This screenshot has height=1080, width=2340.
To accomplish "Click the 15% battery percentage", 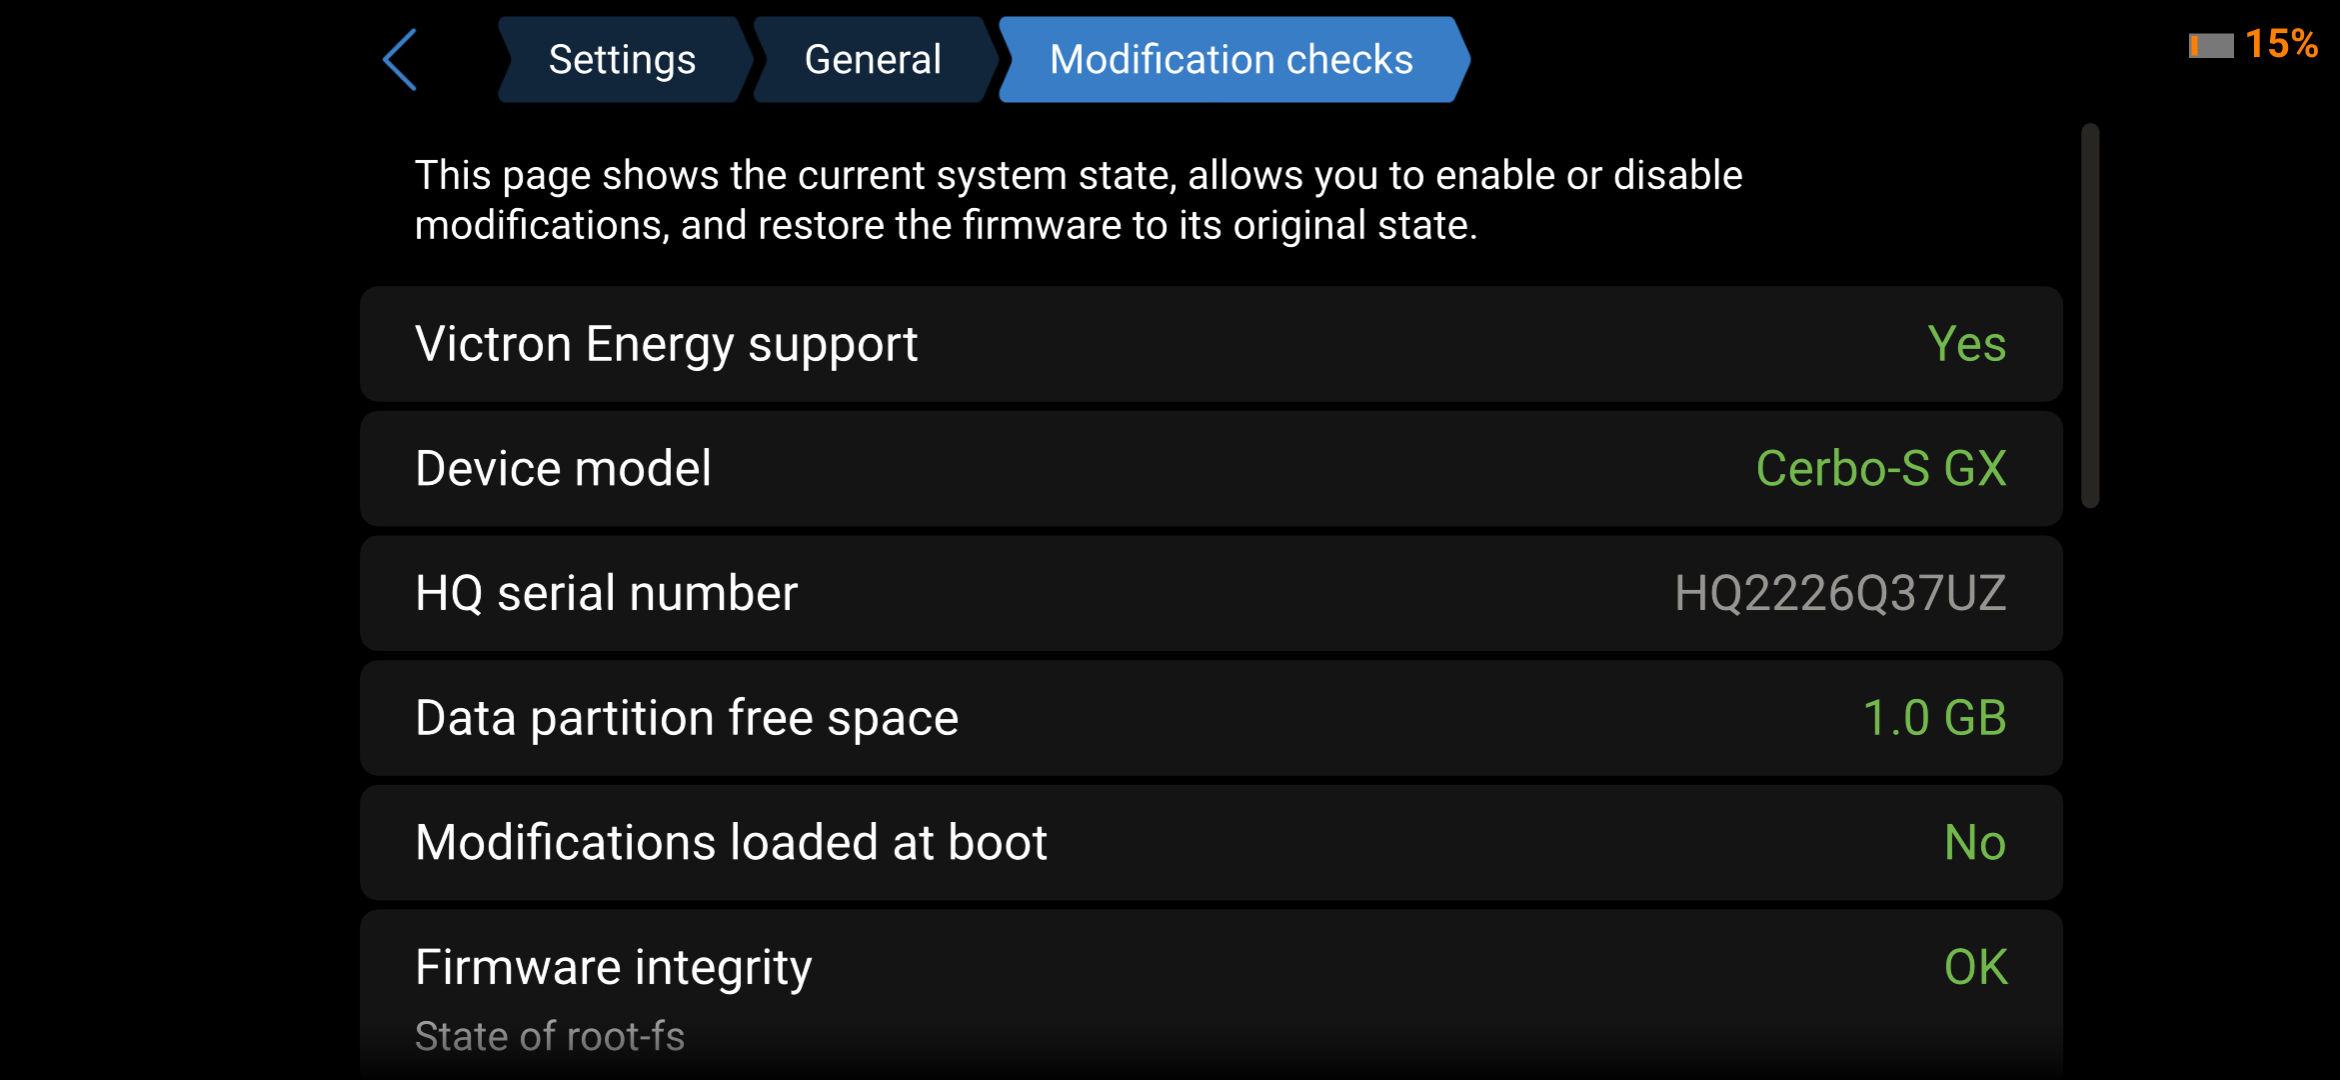I will point(2281,44).
